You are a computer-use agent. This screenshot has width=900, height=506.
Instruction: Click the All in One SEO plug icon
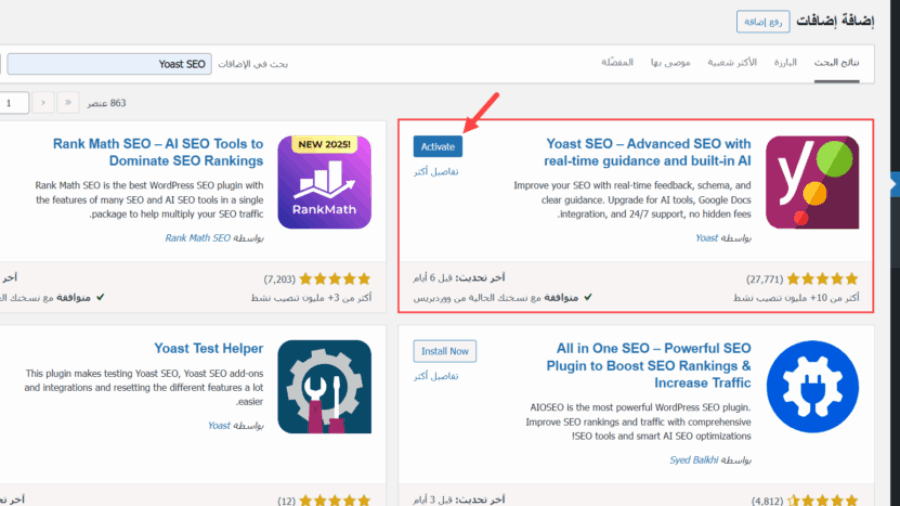click(812, 386)
